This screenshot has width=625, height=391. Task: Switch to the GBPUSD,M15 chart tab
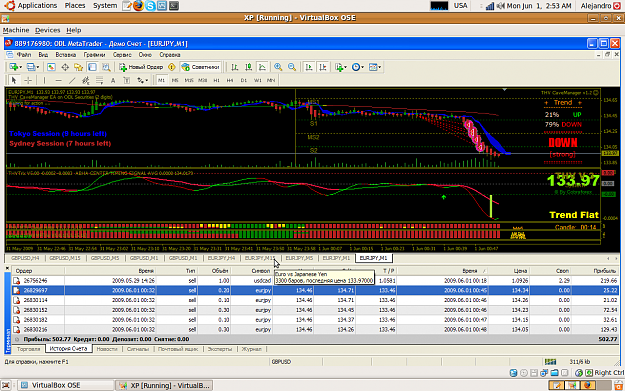(x=65, y=258)
